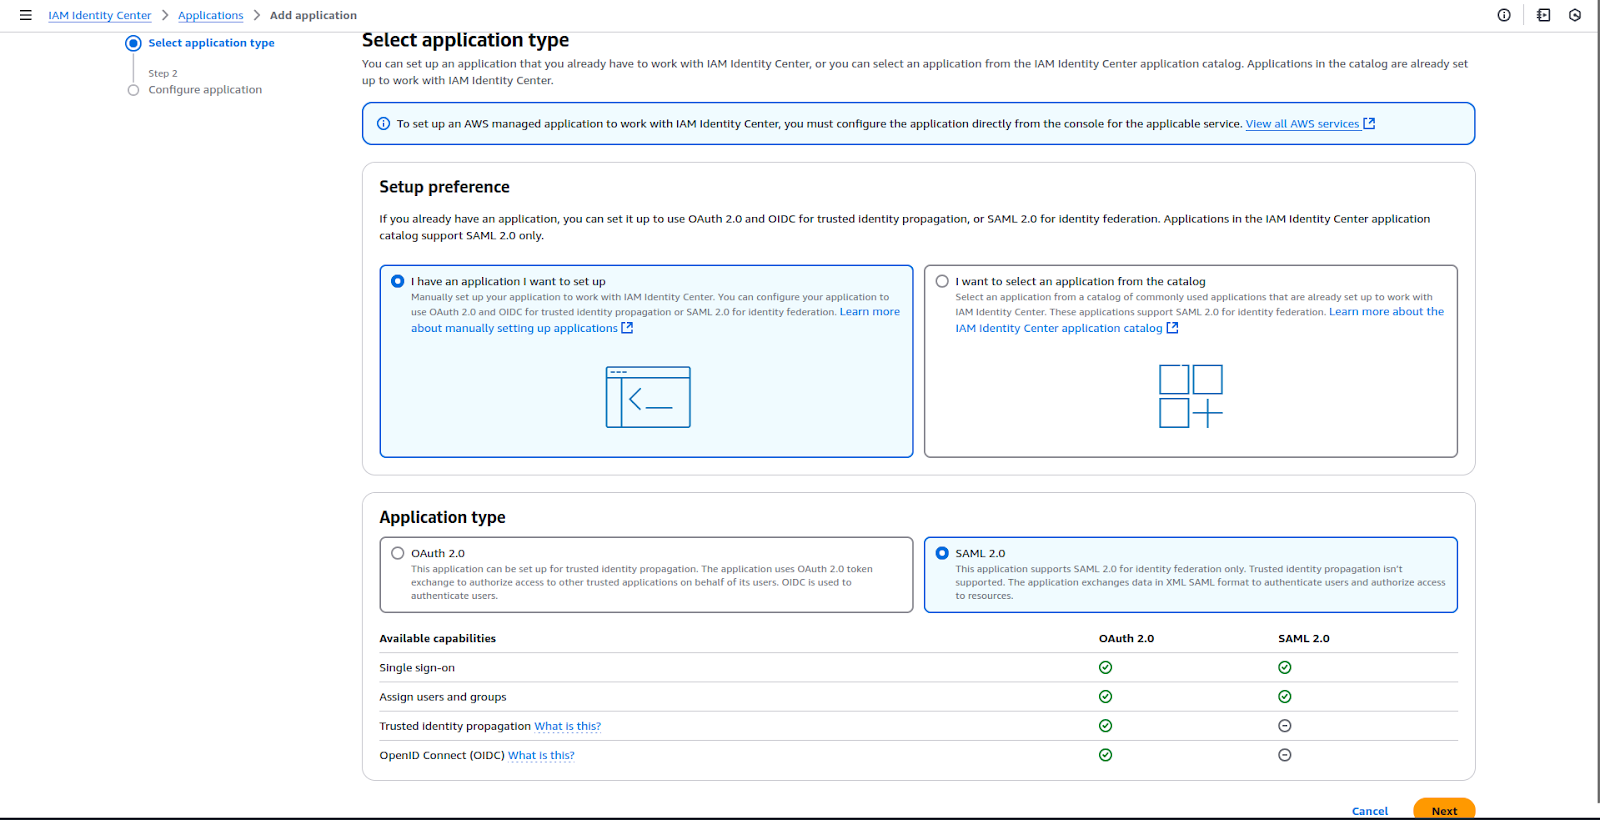Screen dimensions: 1600x820
Task: Click OAuth 2.0 checkmark for OpenID Connect row
Action: tap(1105, 755)
